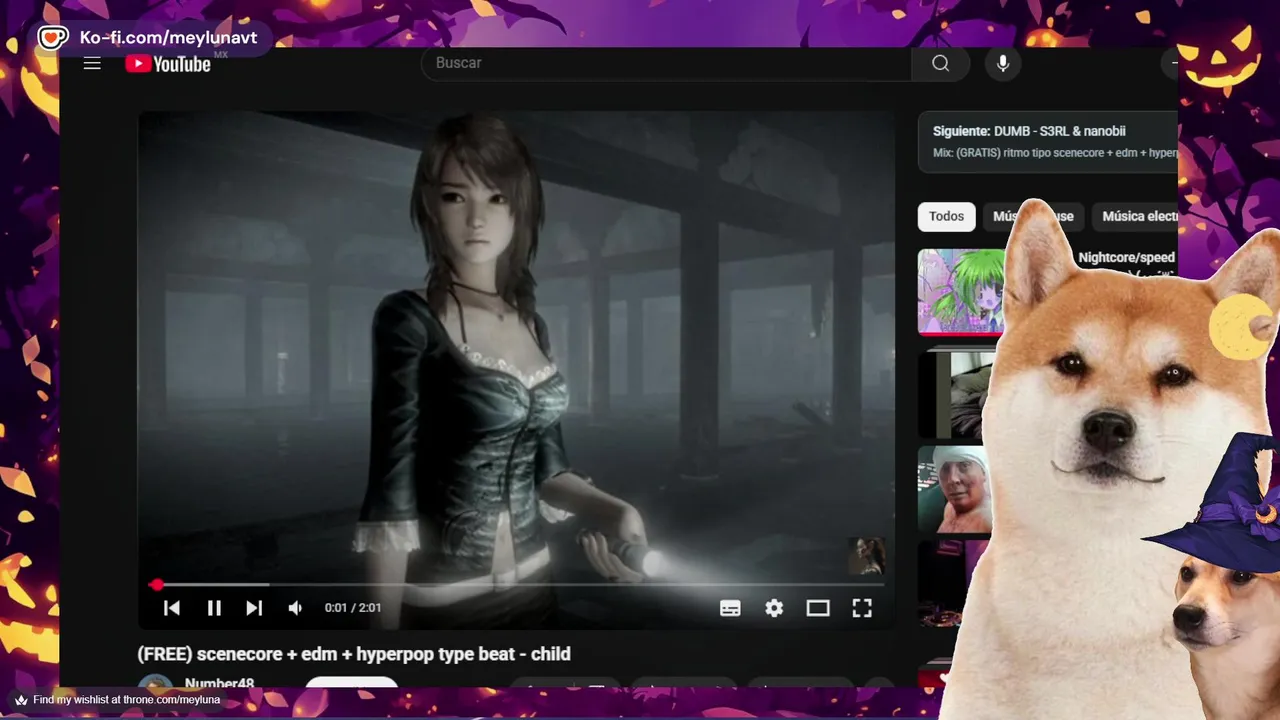
Task: Open the Number48 channel avatar
Action: pyautogui.click(x=155, y=683)
